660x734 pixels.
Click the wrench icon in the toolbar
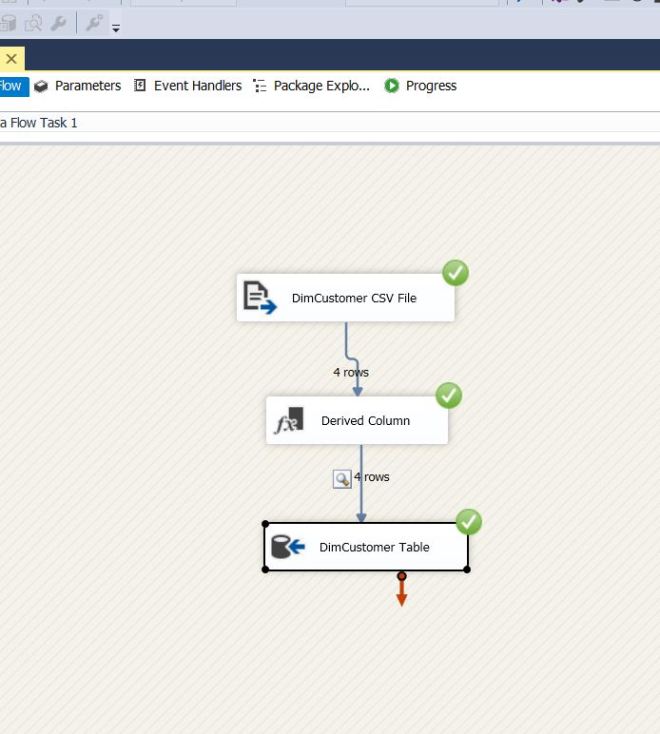click(x=59, y=24)
